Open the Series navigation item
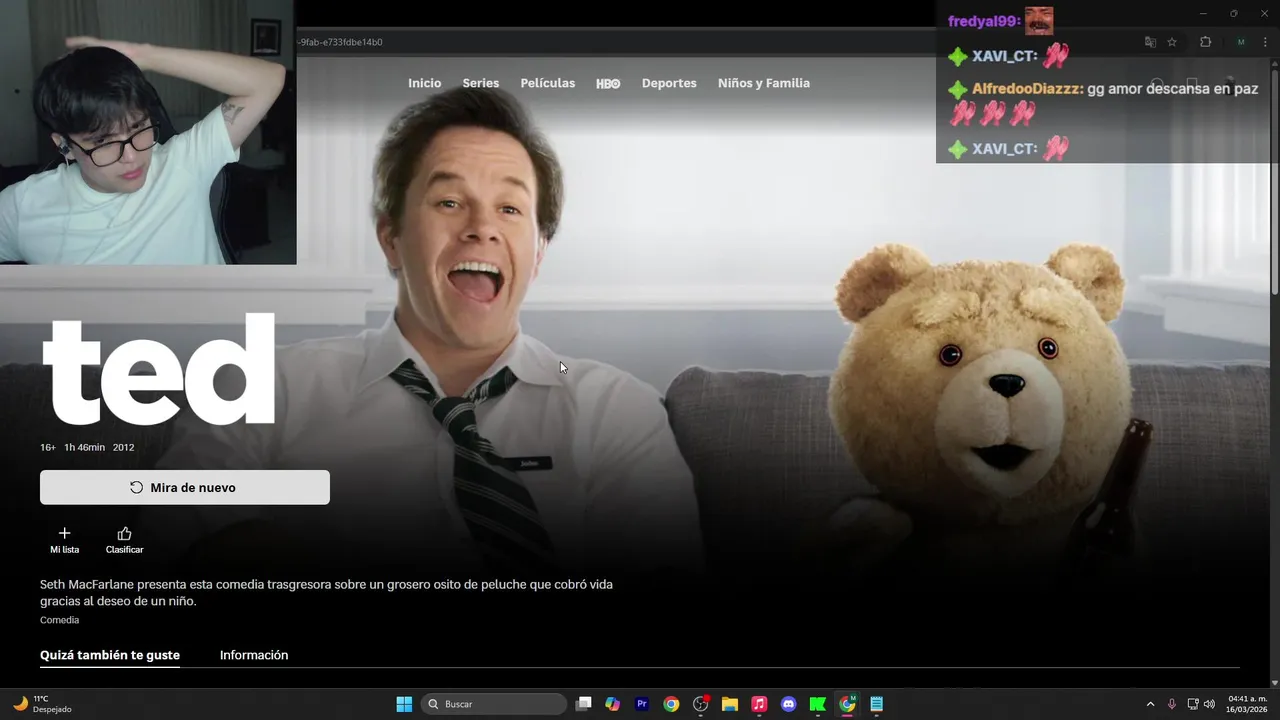The height and width of the screenshot is (720, 1280). (480, 83)
